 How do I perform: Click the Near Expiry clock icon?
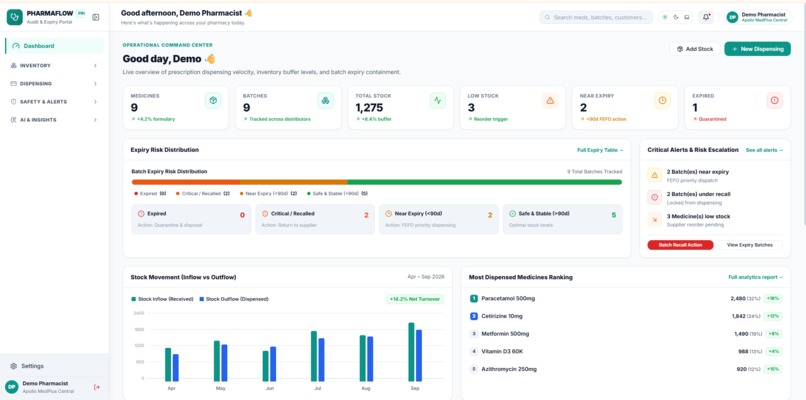click(x=662, y=101)
